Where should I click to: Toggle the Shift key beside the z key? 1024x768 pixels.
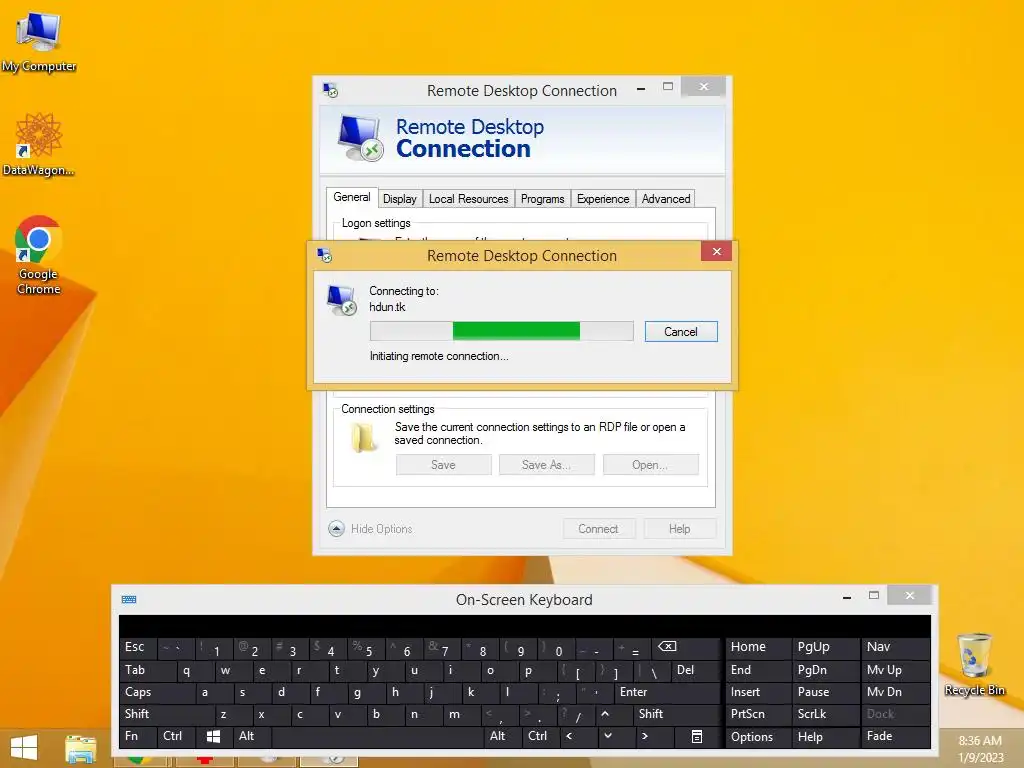click(x=165, y=714)
